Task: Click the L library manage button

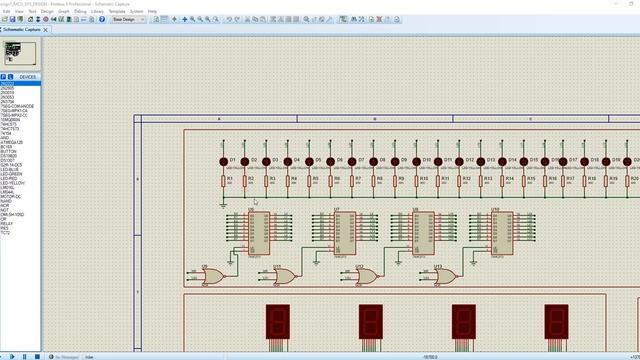Action: [11, 77]
